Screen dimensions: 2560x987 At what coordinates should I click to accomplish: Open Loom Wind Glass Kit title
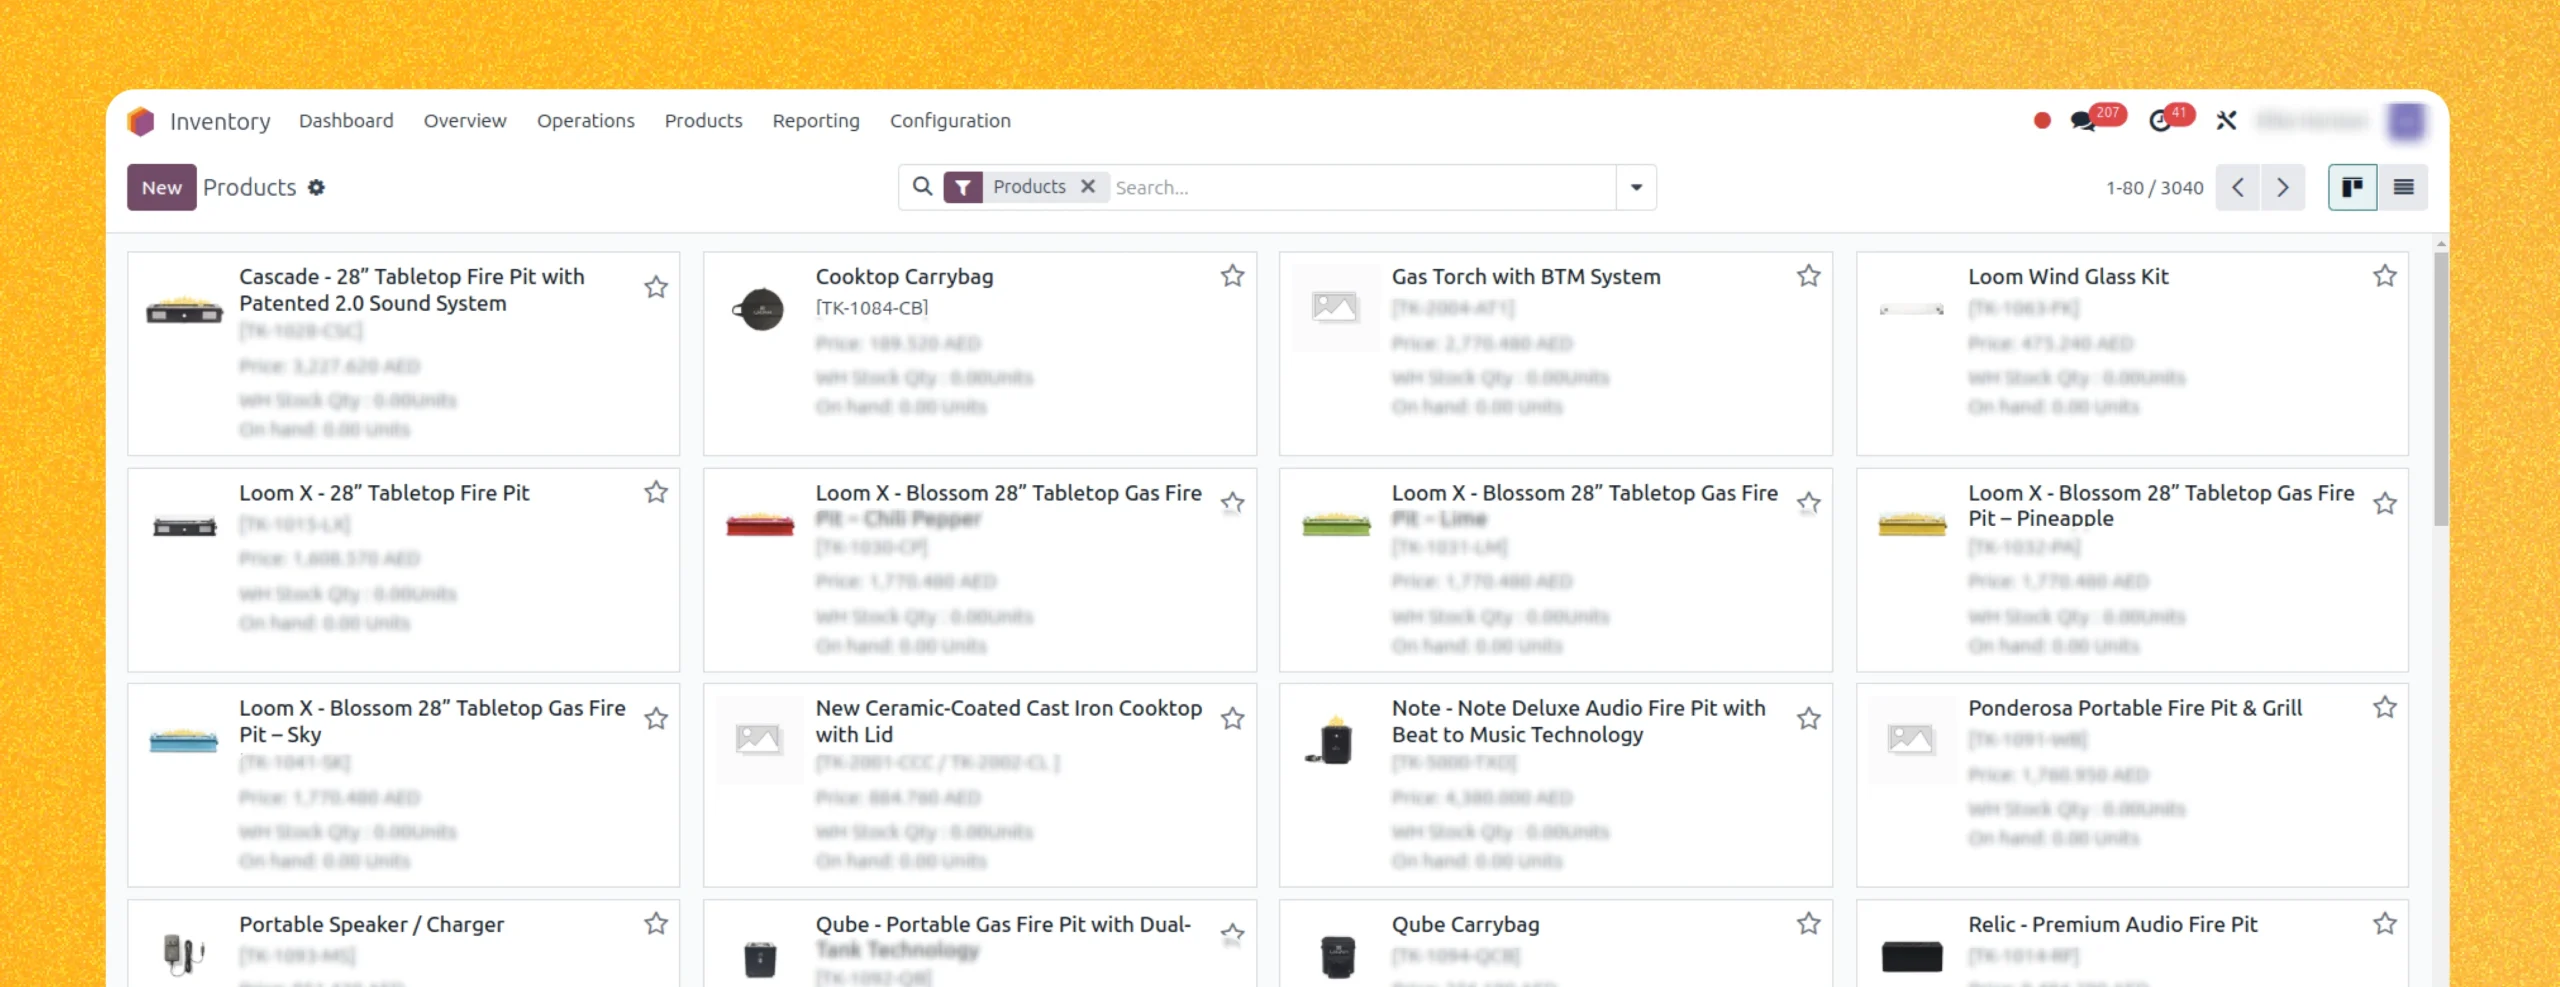coord(2068,277)
